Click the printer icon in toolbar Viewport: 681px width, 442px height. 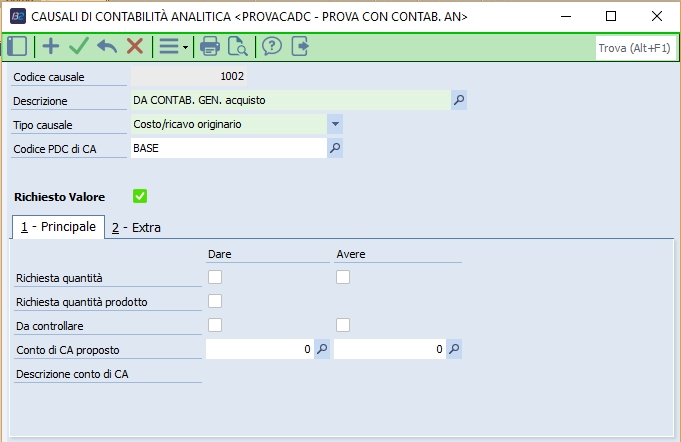click(210, 46)
